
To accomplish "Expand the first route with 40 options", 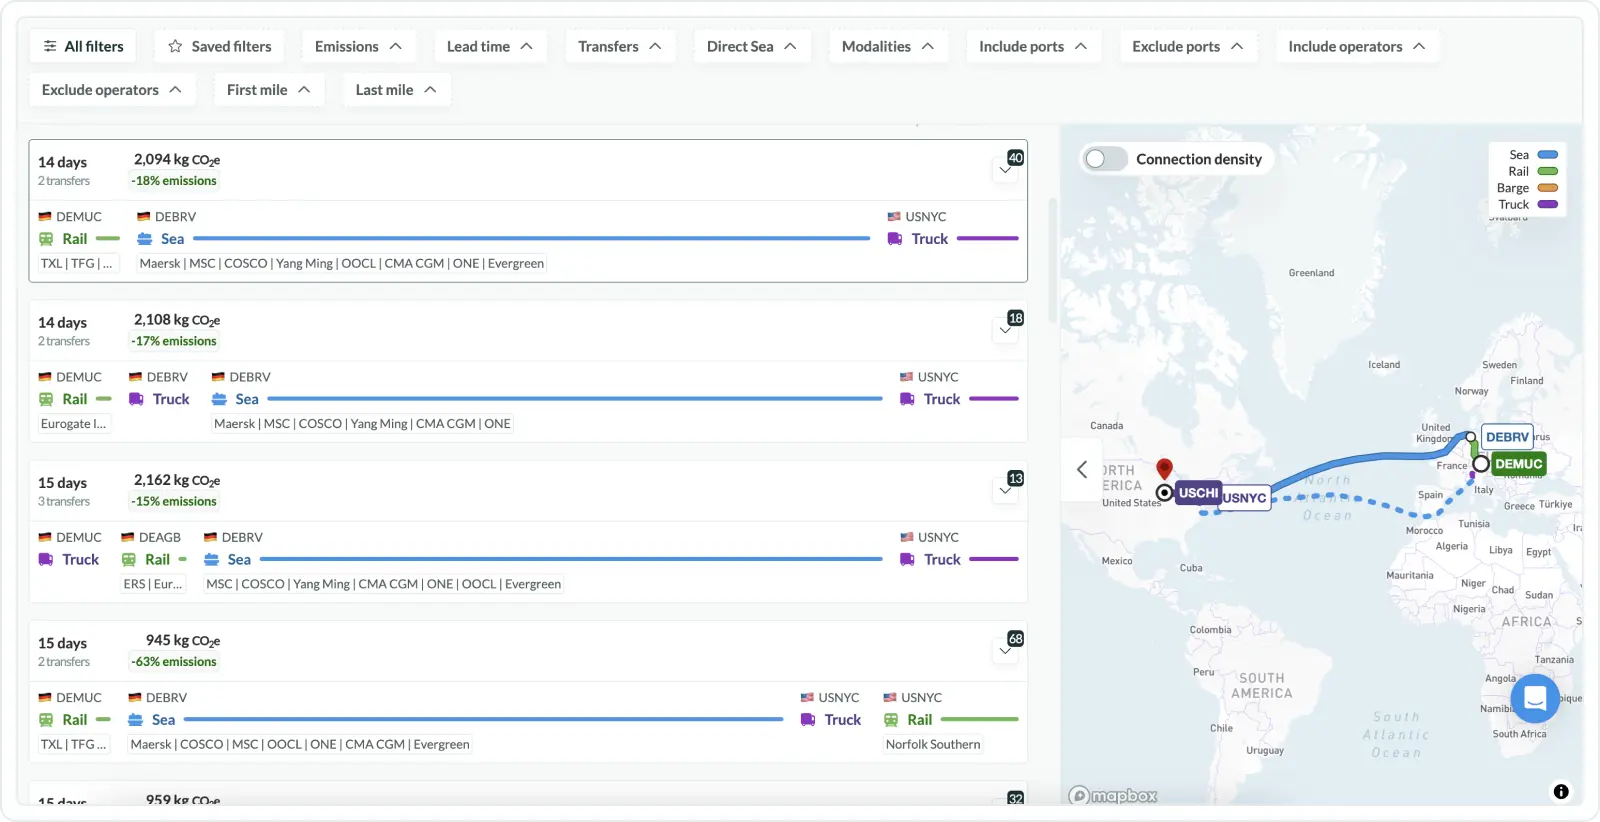I will [1005, 170].
